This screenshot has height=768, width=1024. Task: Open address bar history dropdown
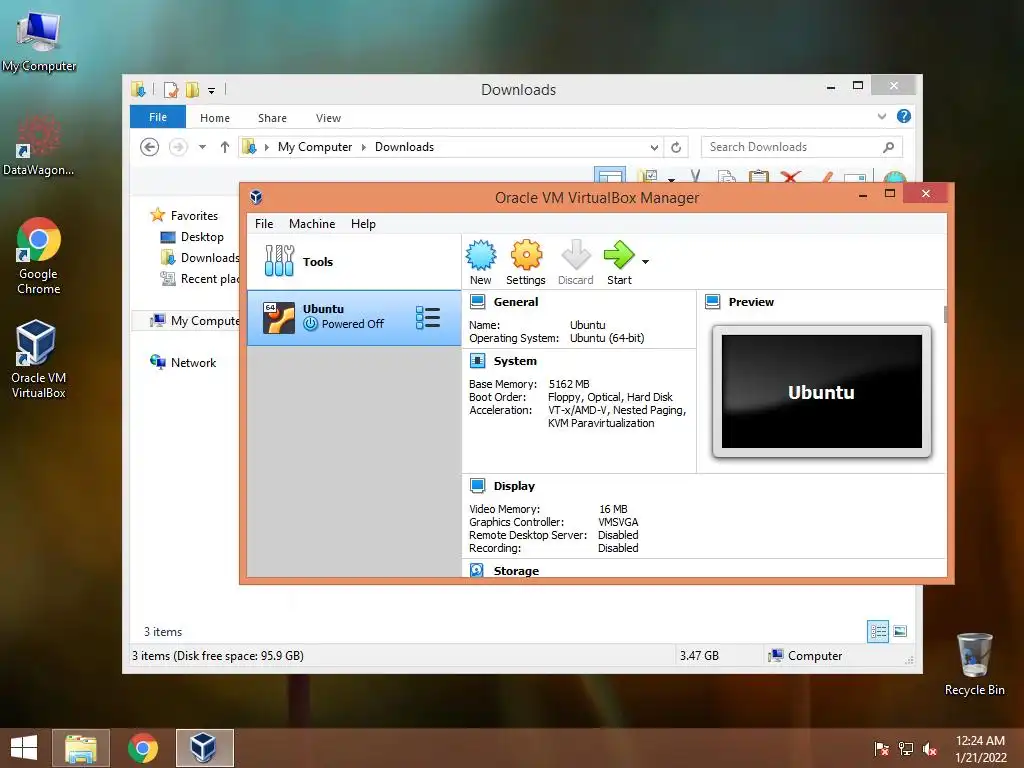[654, 148]
